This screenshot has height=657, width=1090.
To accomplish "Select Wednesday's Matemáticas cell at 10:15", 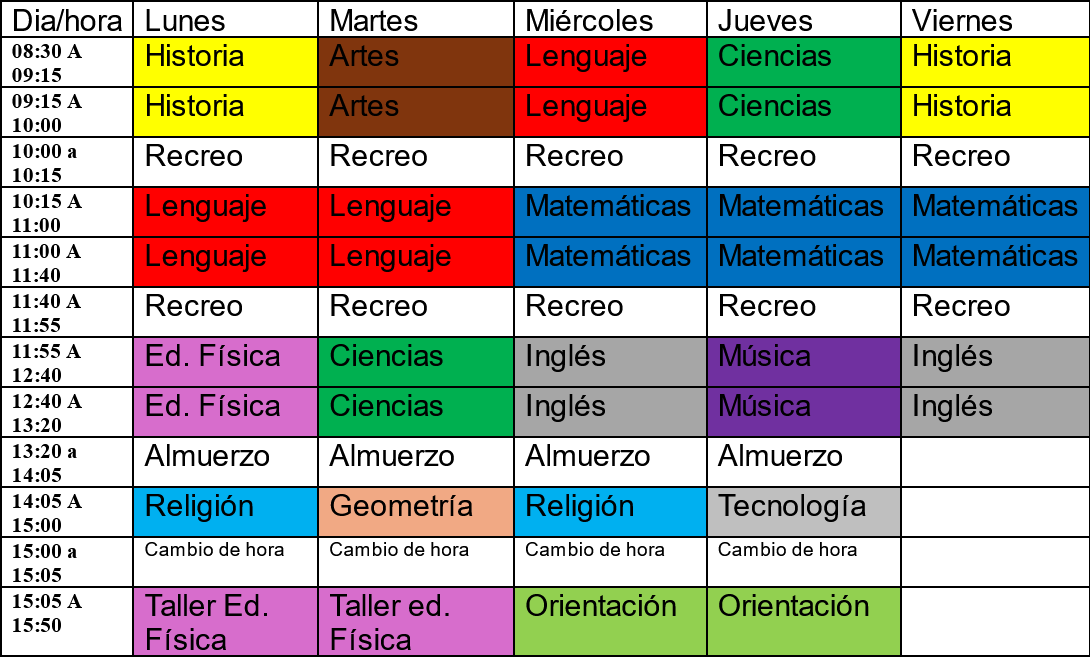I will click(x=610, y=212).
